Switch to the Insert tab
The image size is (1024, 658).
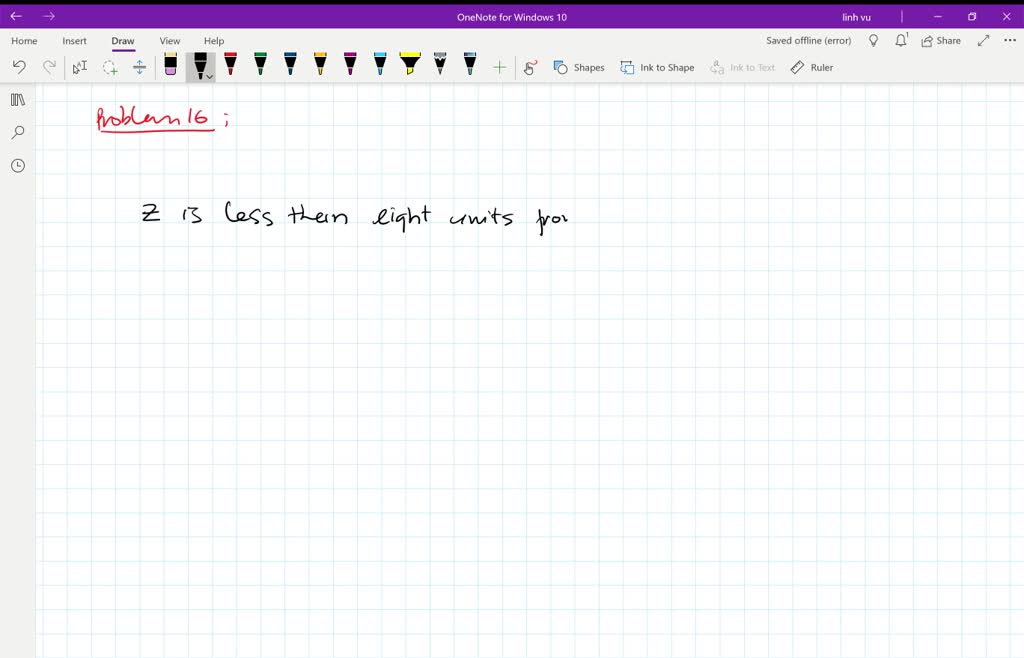click(x=74, y=41)
